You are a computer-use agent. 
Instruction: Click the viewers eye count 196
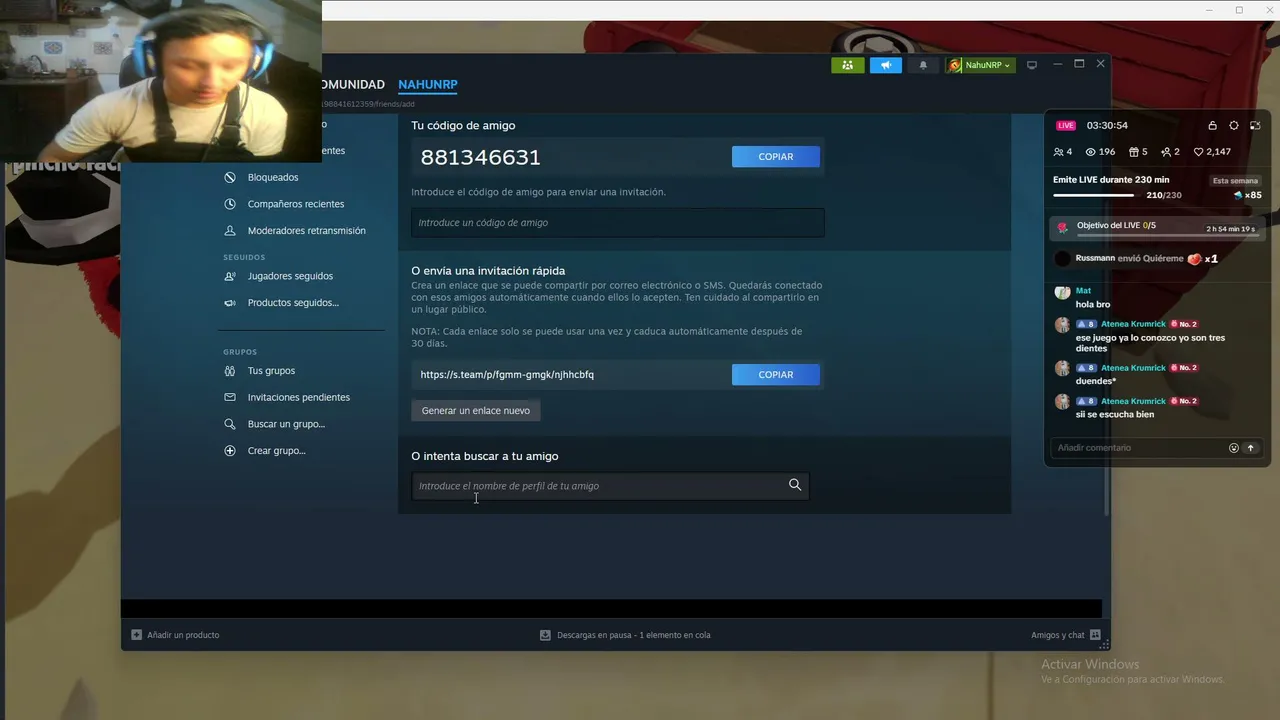click(x=1100, y=152)
